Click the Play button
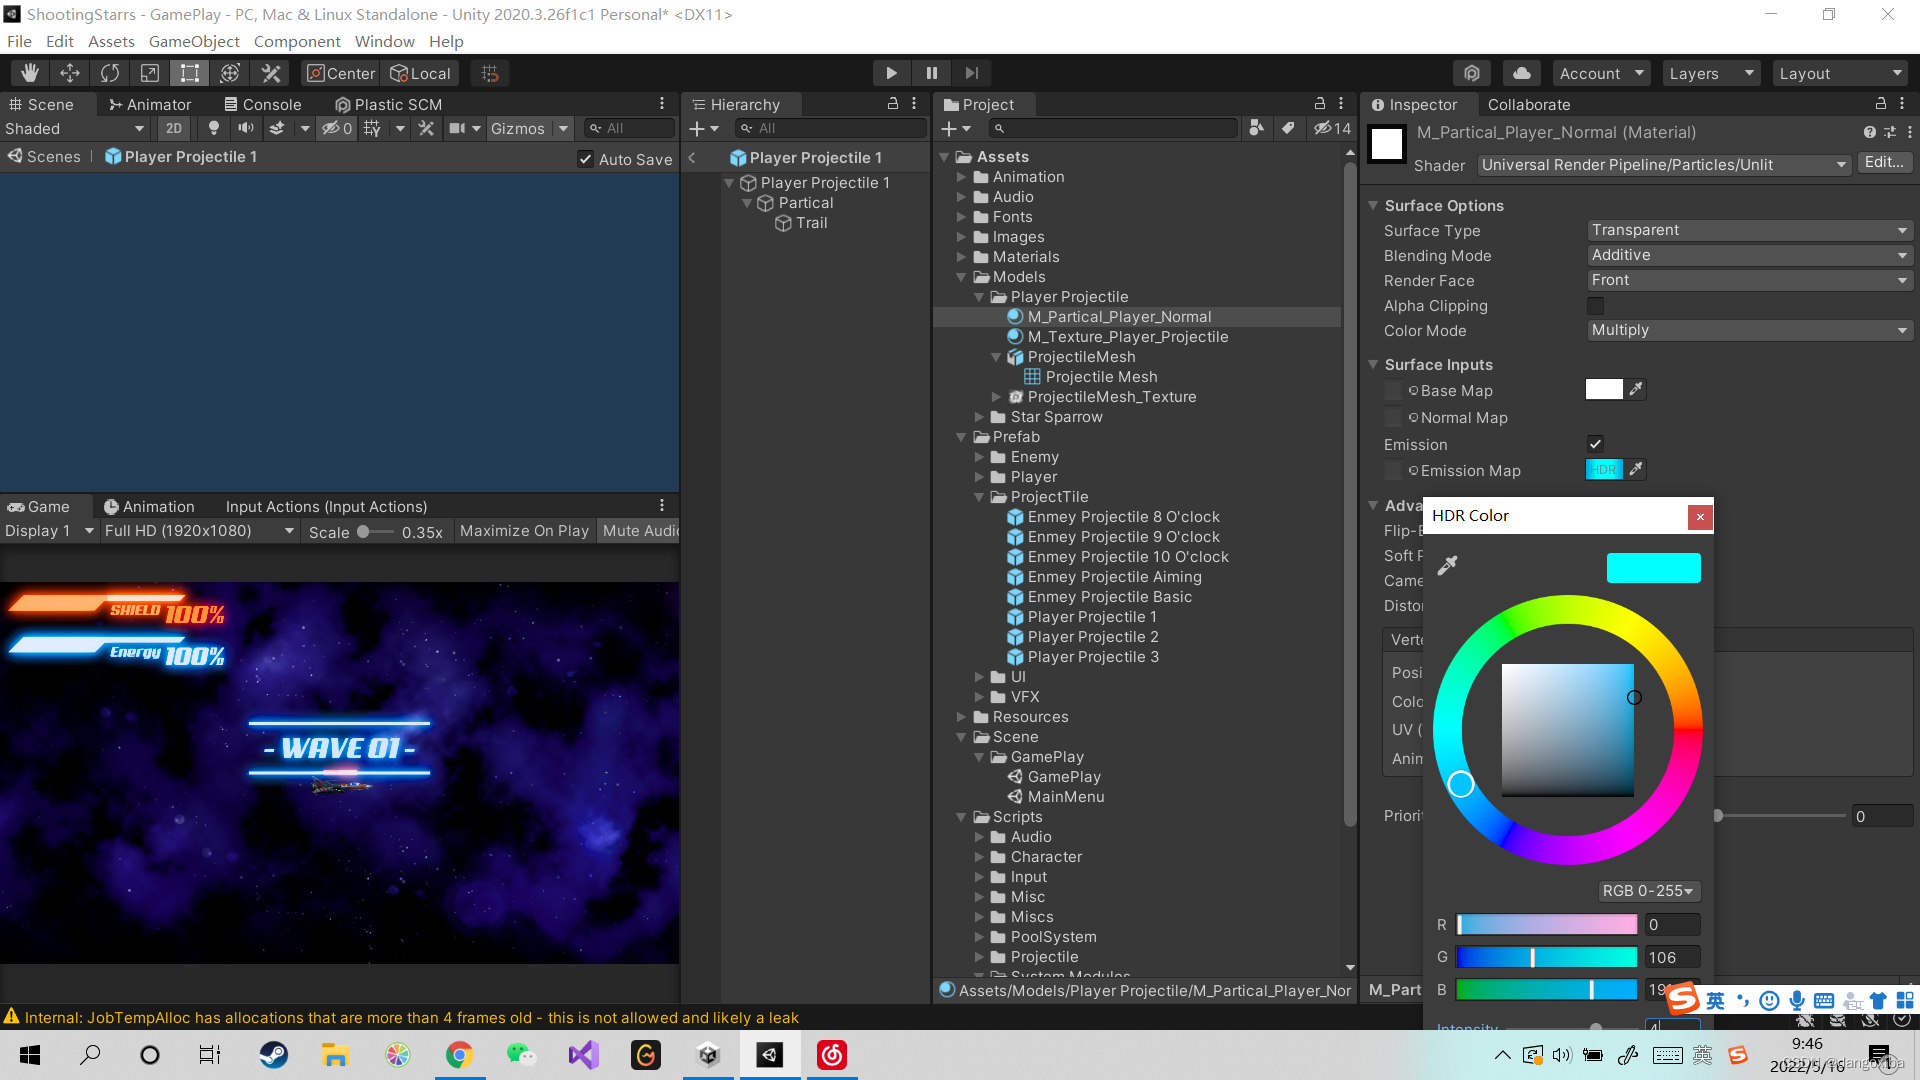The width and height of the screenshot is (1920, 1080). pyautogui.click(x=891, y=73)
